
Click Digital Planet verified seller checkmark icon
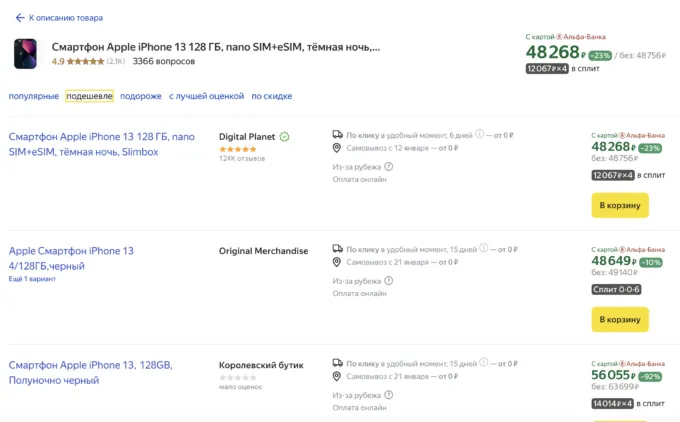coord(285,137)
